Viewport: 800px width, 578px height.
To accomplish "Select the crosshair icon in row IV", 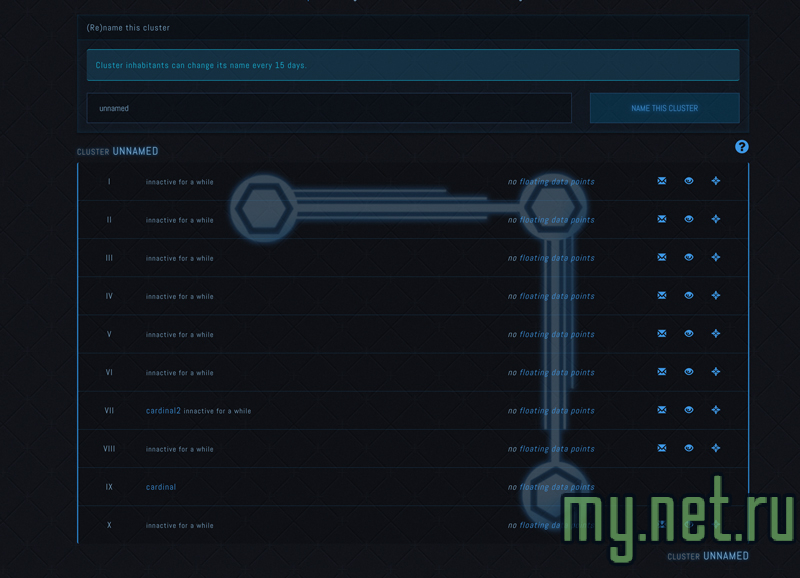I will 716,296.
